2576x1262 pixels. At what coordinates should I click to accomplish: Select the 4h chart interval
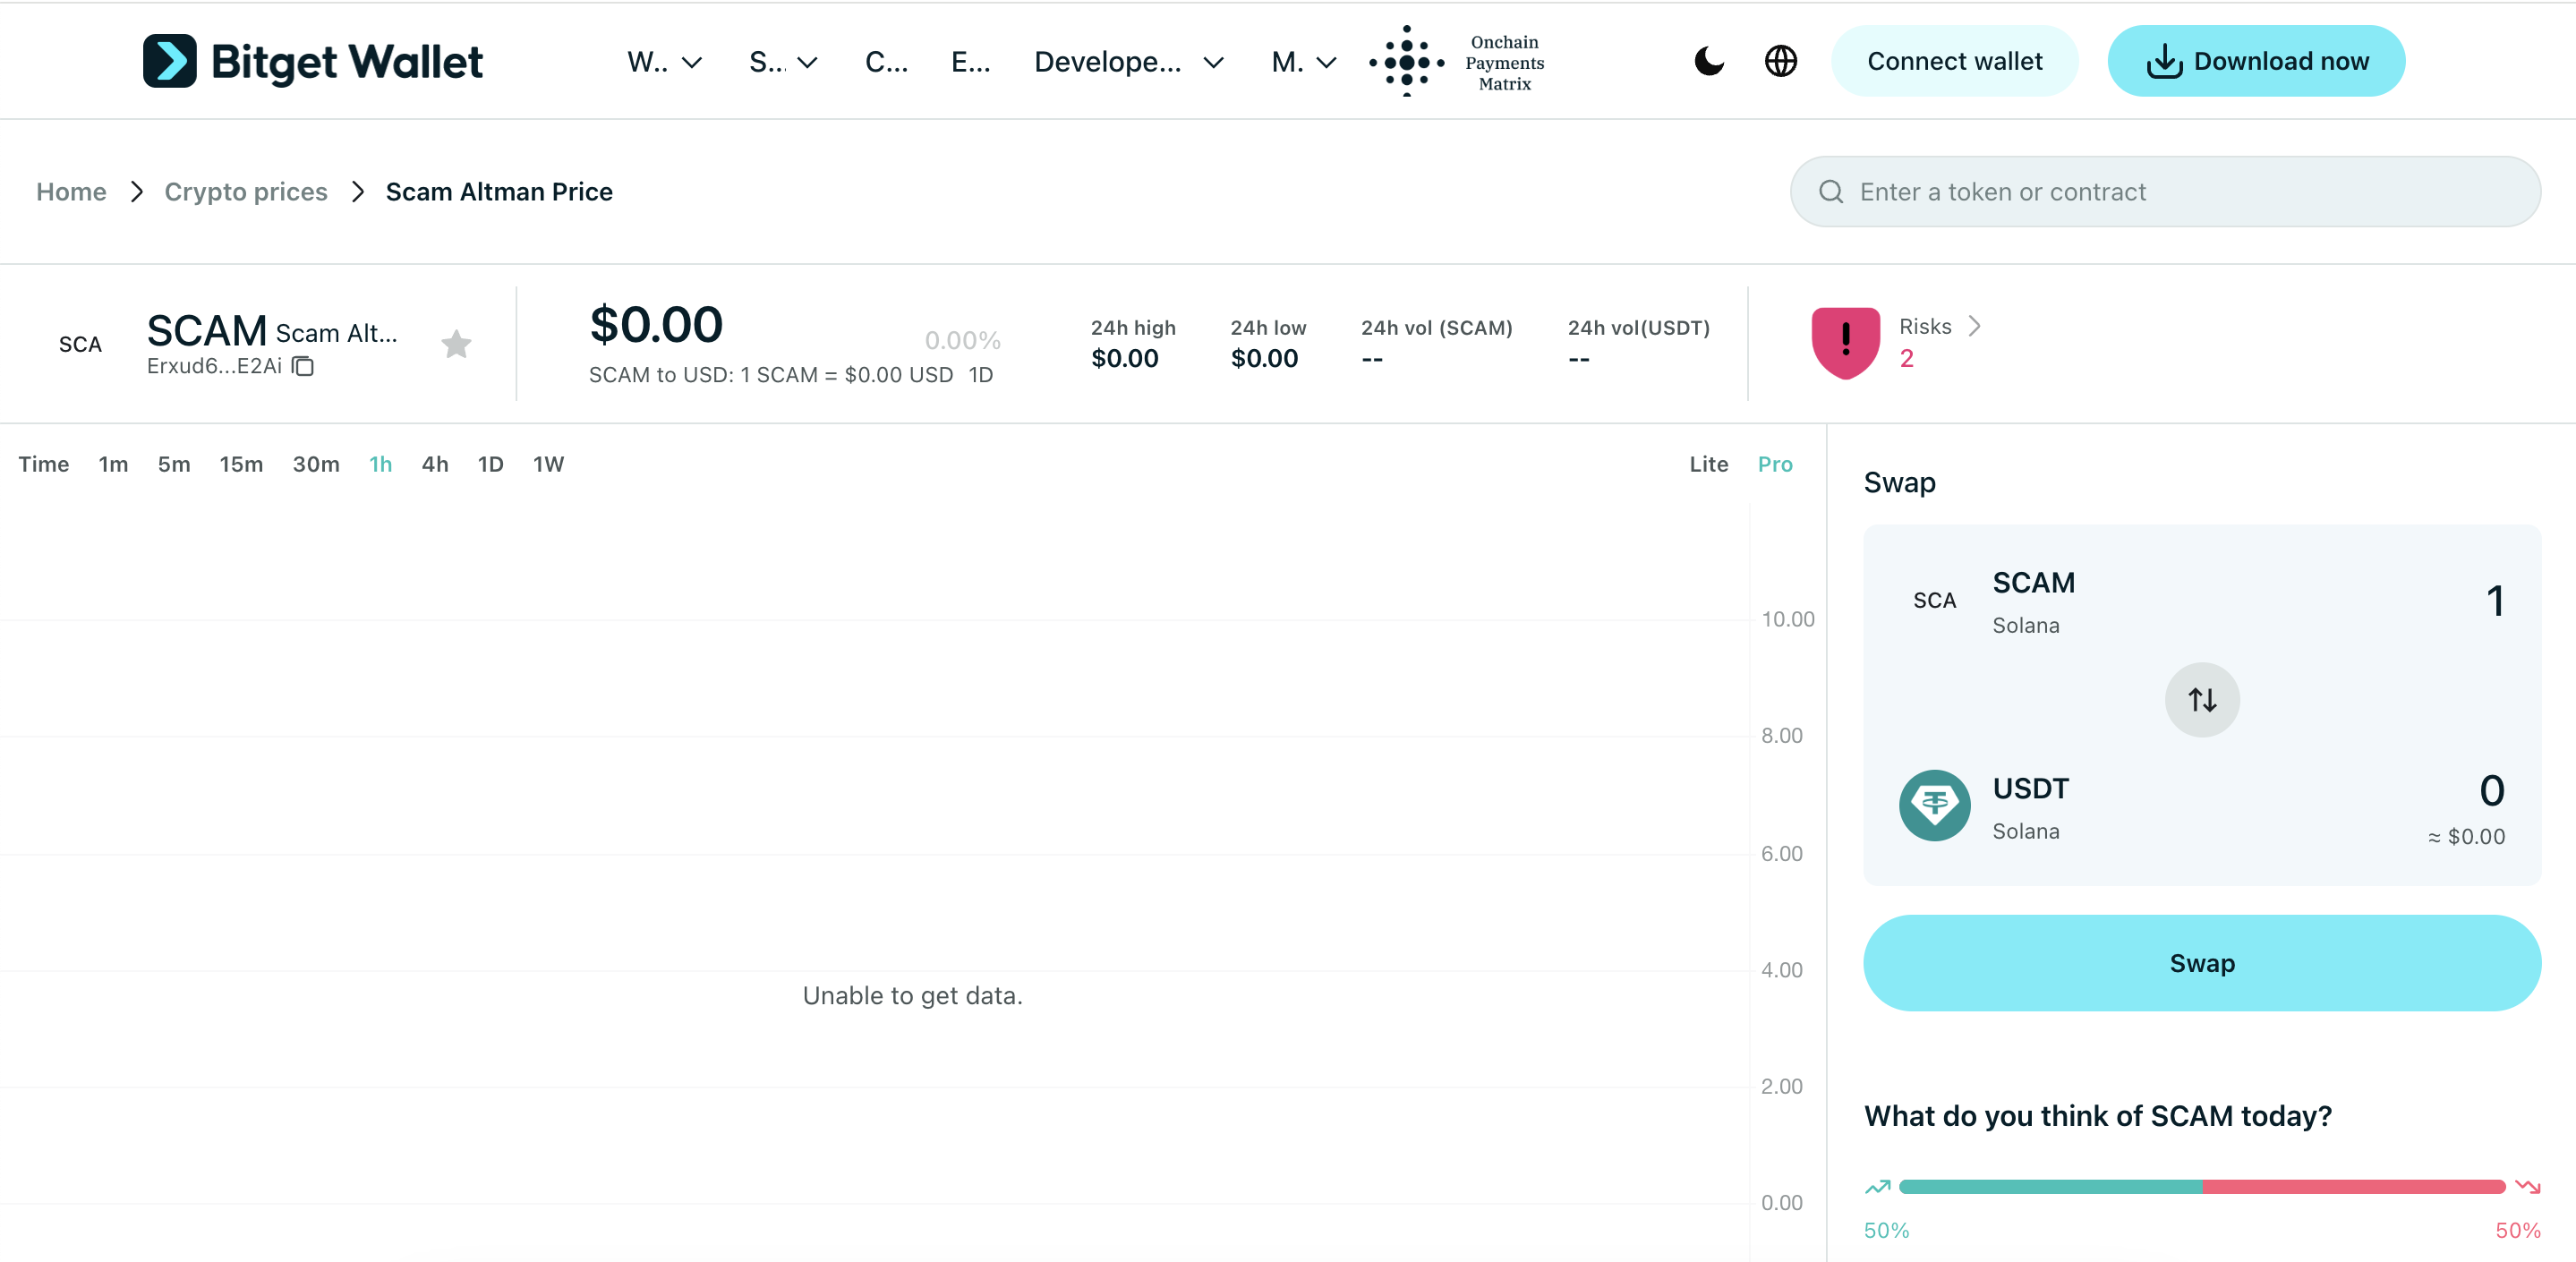coord(435,464)
